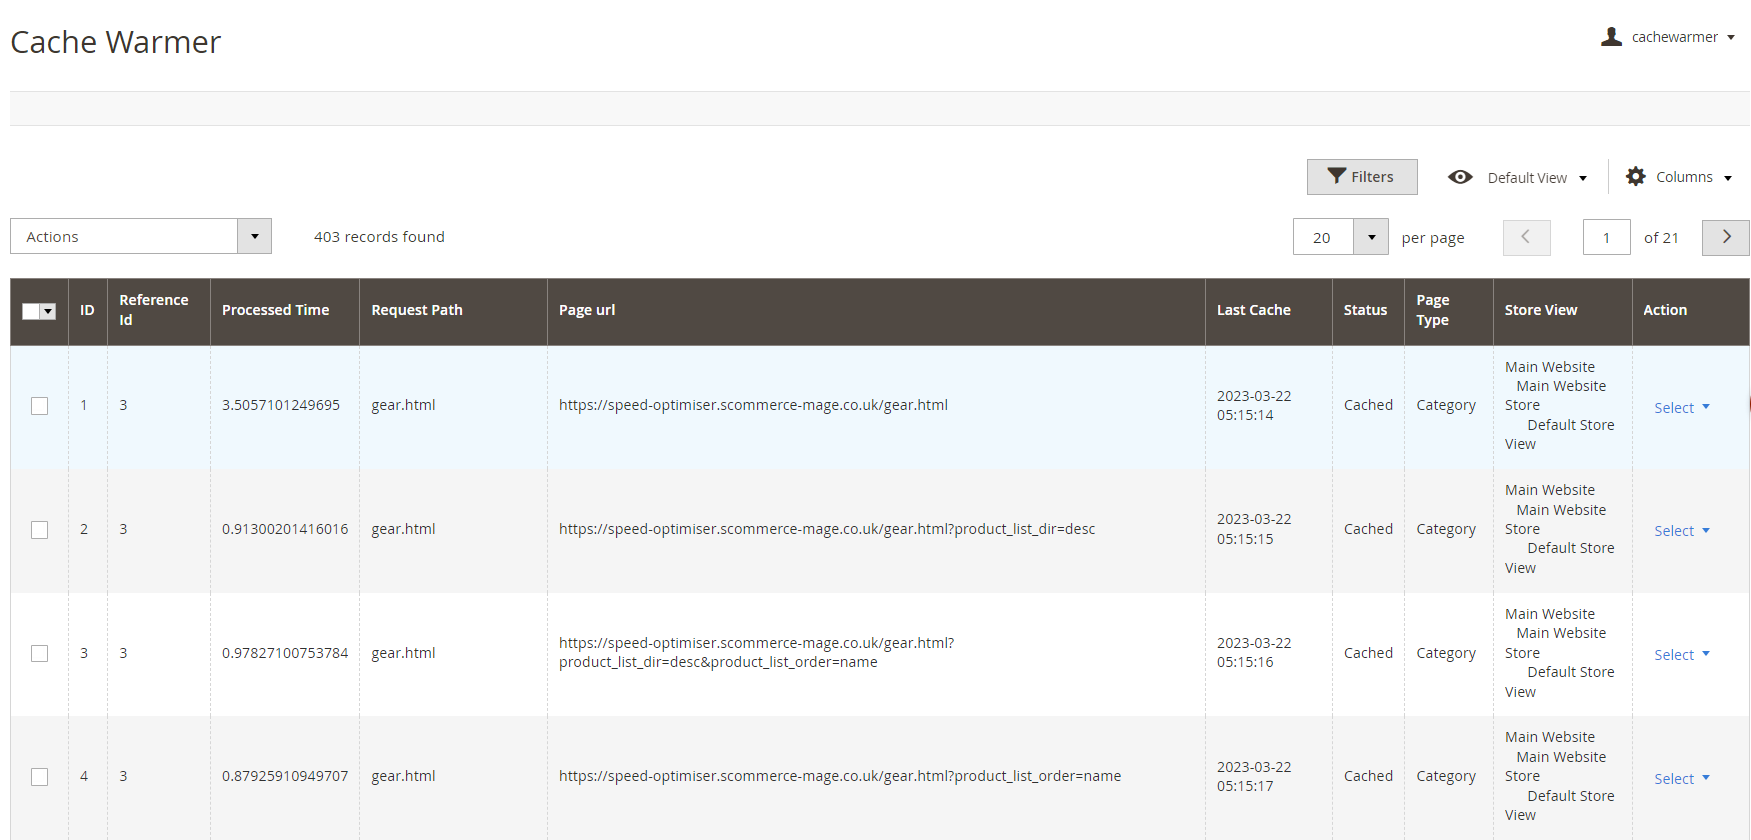Sort table by Last Cache column
Image resolution: width=1751 pixels, height=840 pixels.
click(1253, 310)
